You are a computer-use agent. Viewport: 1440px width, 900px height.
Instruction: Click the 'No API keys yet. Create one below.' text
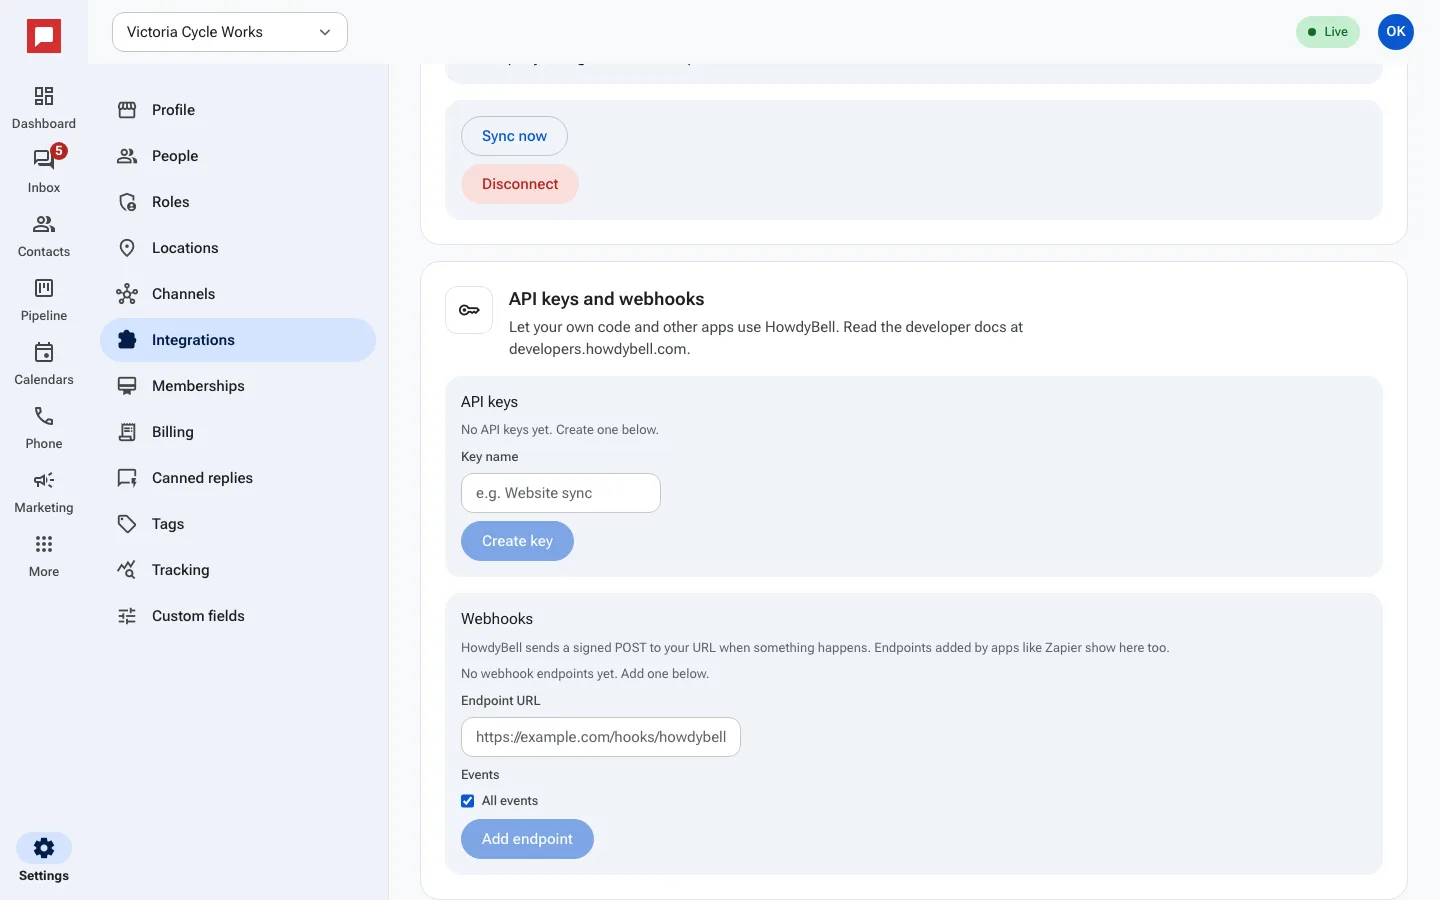point(560,430)
